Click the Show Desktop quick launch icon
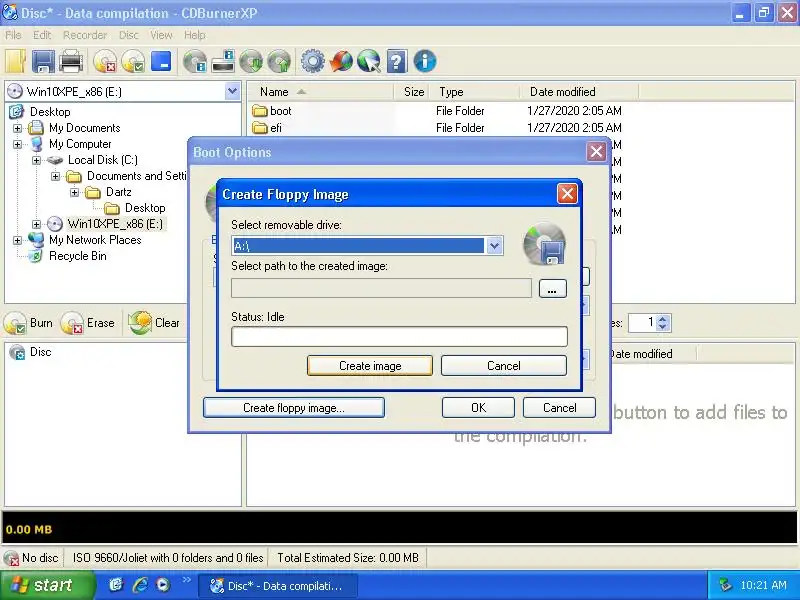 coord(116,585)
